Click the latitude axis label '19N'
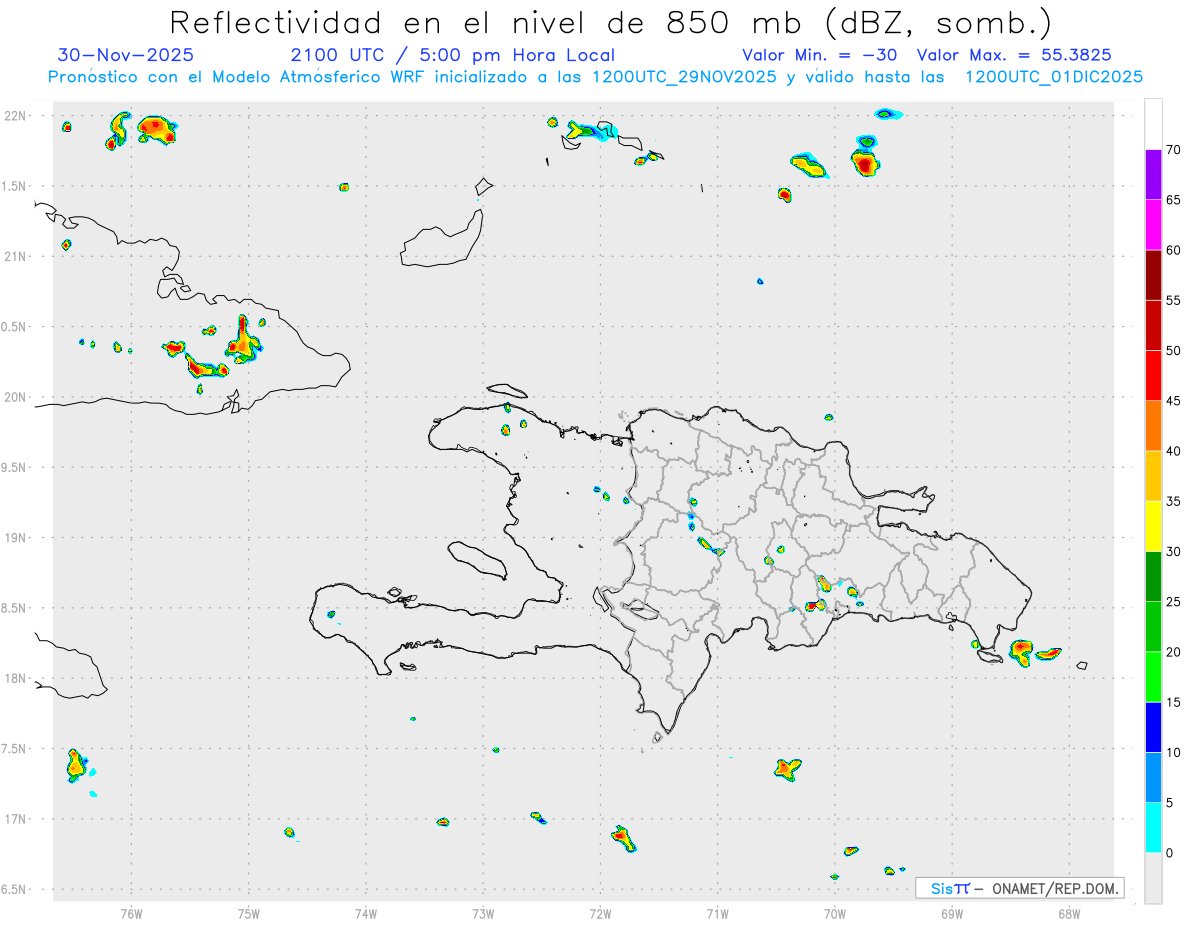The image size is (1200, 927). point(16,538)
